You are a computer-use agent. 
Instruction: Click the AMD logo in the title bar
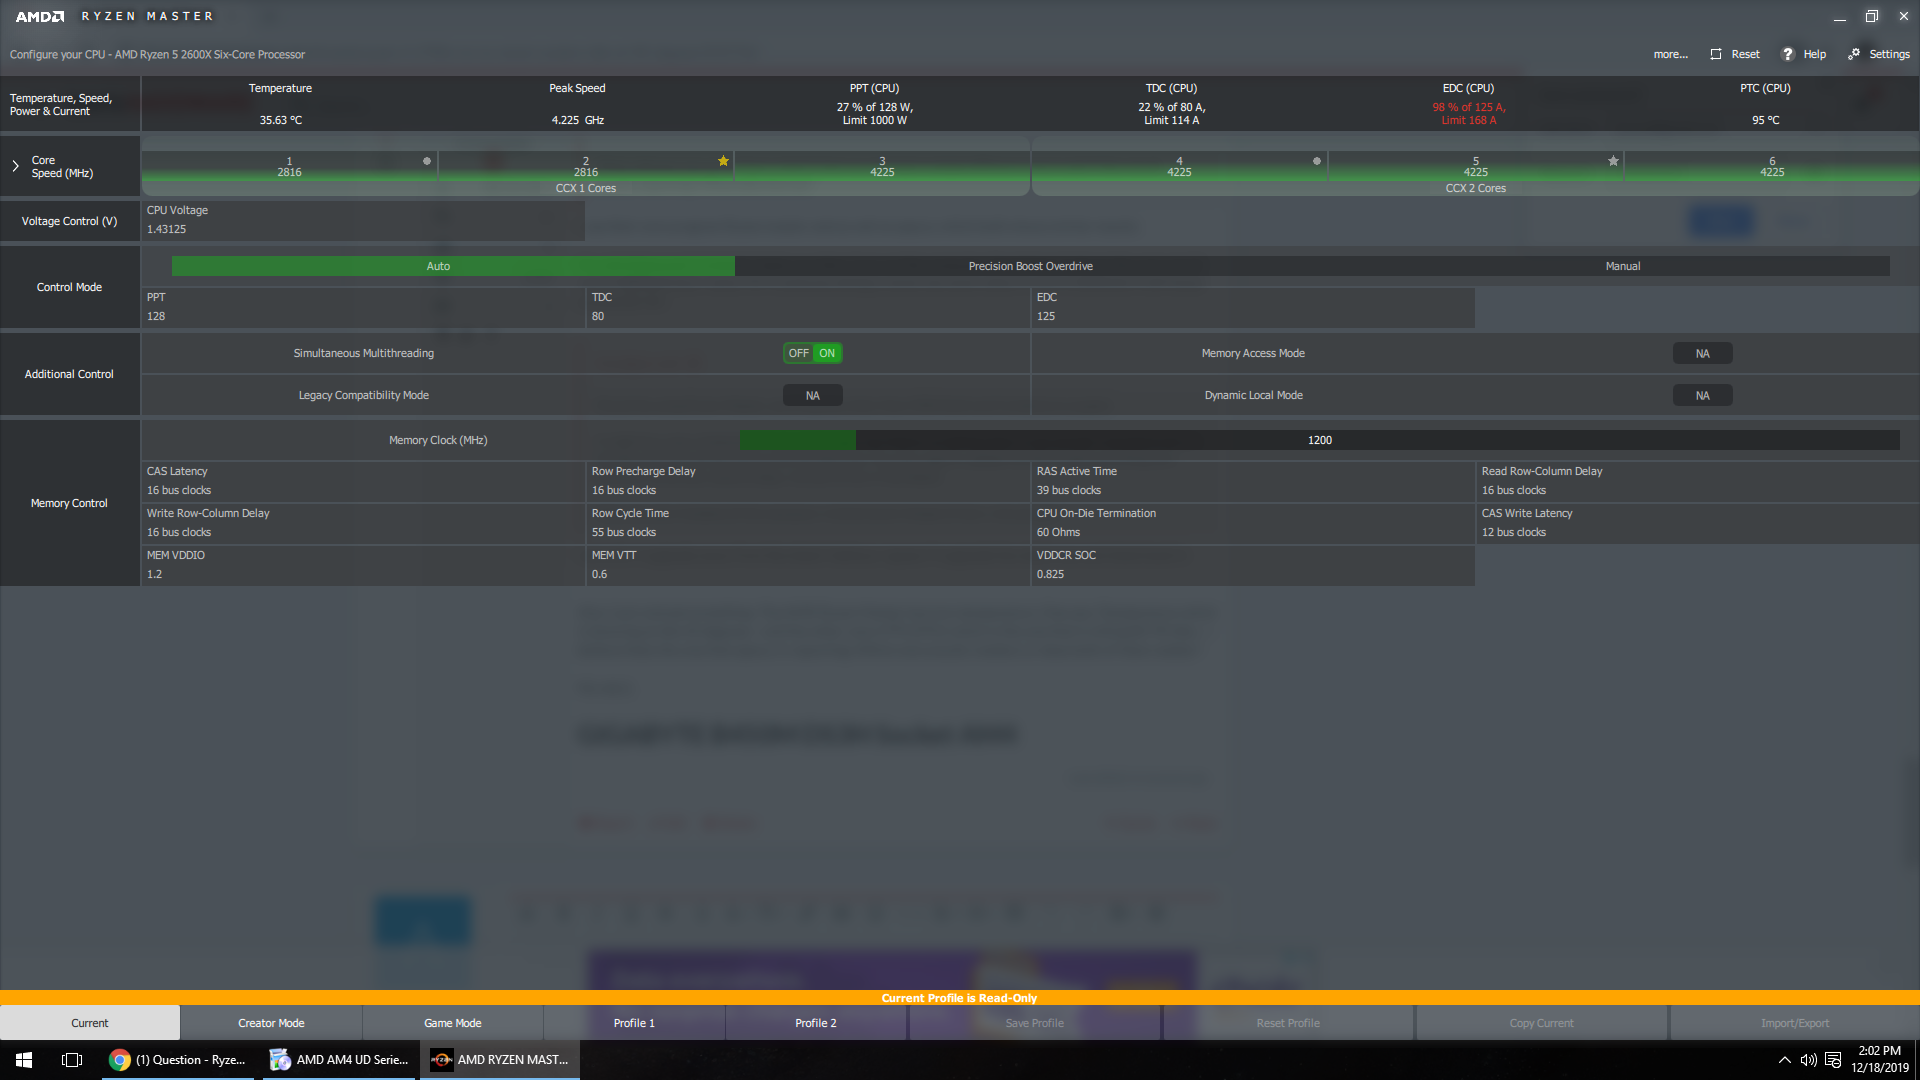point(40,16)
